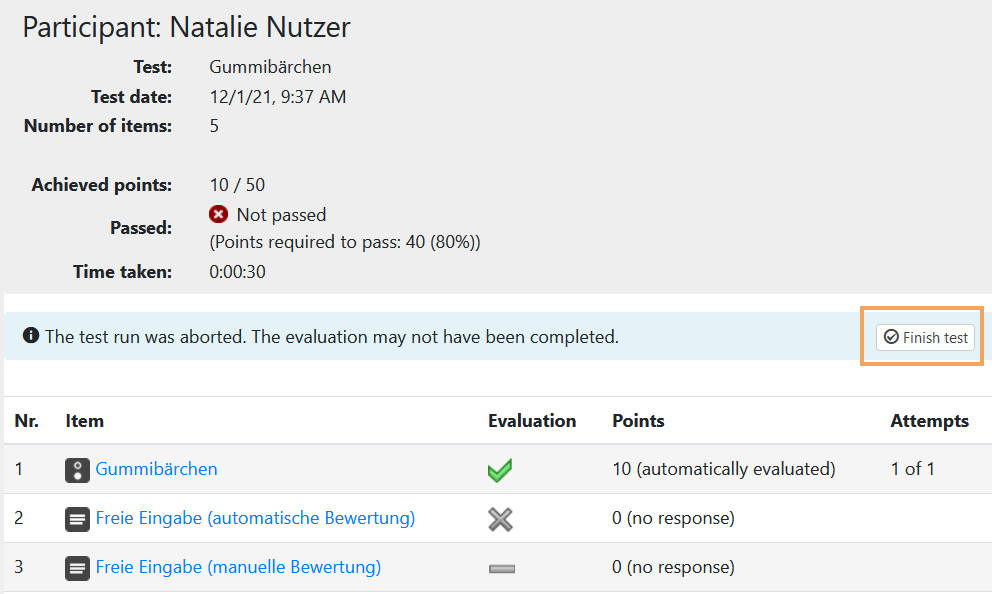Click the Nr. column header
This screenshot has width=992, height=594.
tap(27, 421)
